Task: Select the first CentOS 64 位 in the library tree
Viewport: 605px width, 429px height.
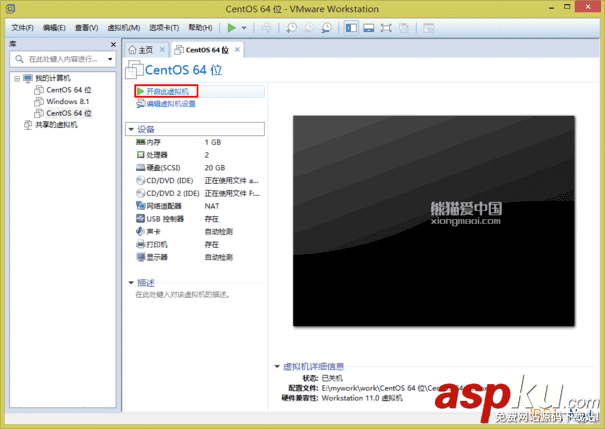Action: pyautogui.click(x=69, y=90)
